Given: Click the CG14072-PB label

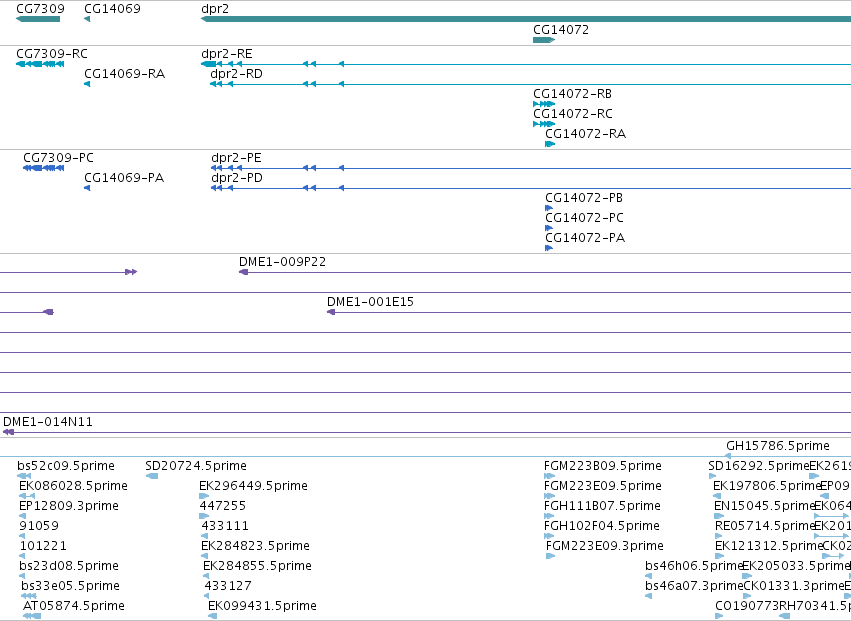Looking at the screenshot, I should pos(584,198).
